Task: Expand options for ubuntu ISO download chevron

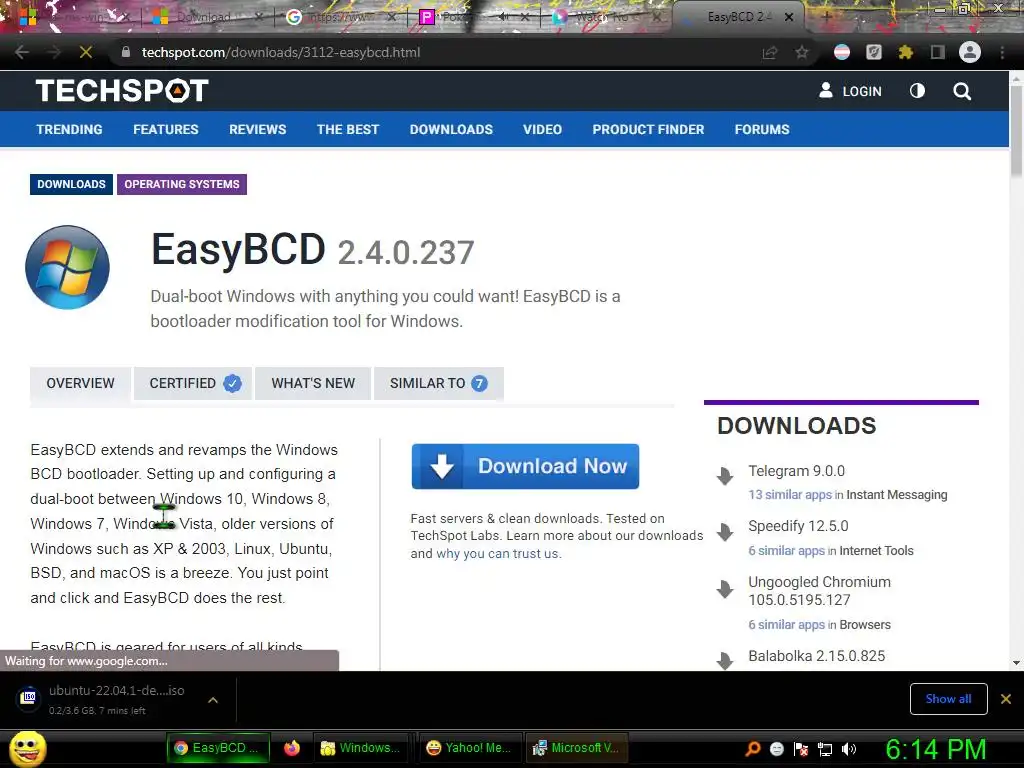Action: 213,700
